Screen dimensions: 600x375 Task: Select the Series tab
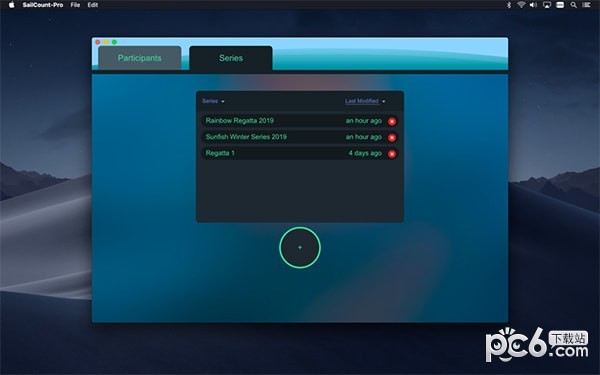point(231,58)
